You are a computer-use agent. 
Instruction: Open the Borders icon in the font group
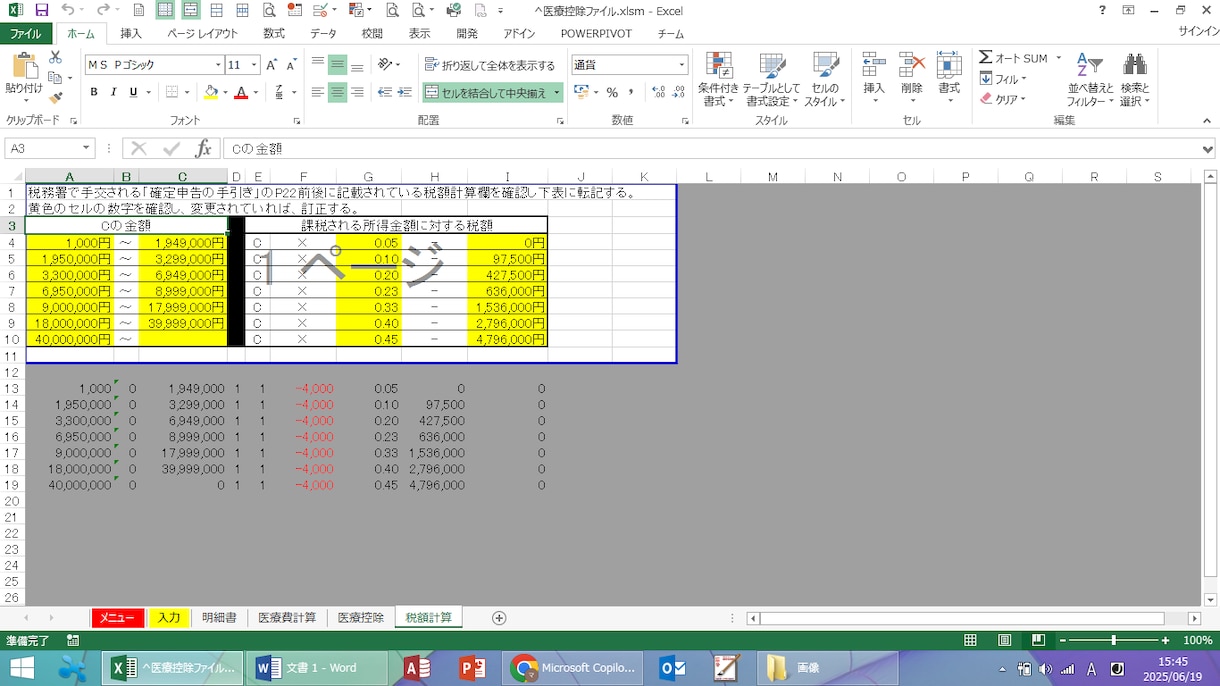tap(172, 92)
